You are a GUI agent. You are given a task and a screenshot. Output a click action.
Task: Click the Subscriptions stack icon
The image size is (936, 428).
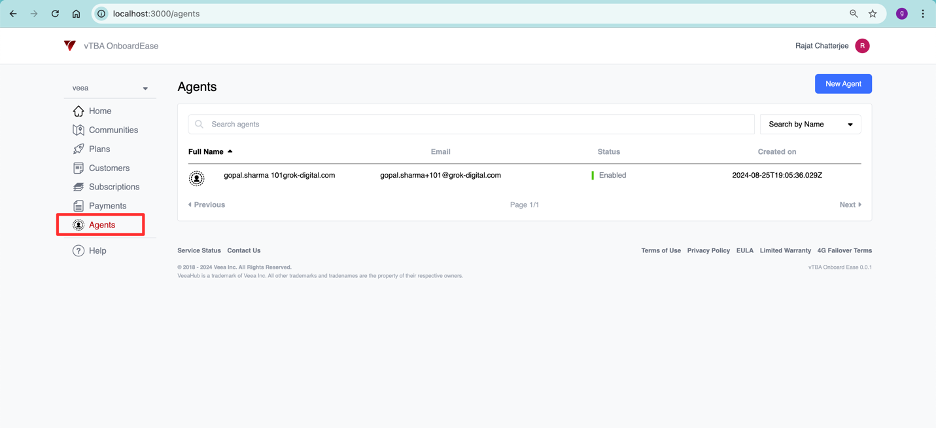tap(78, 187)
